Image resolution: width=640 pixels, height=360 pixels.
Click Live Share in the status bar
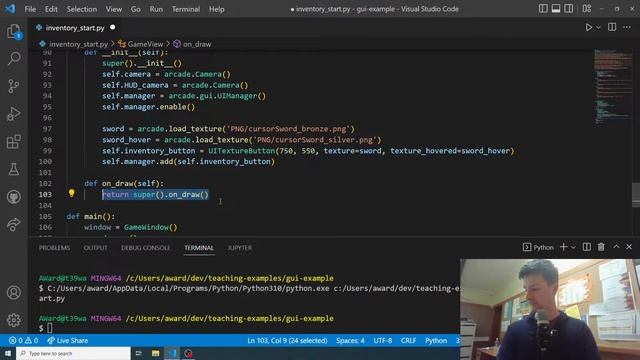[x=67, y=340]
